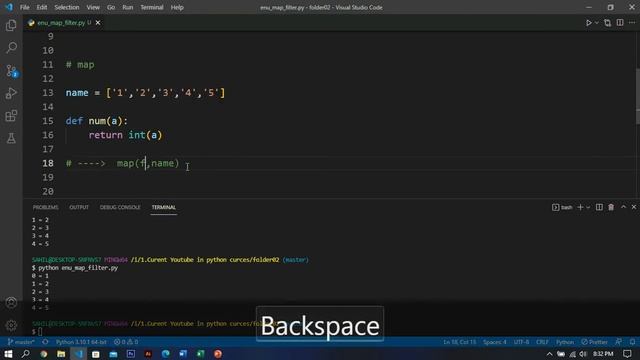Screen dimensions: 640x360
Task: Open changes icon in editor toolbar
Action: (x=607, y=23)
